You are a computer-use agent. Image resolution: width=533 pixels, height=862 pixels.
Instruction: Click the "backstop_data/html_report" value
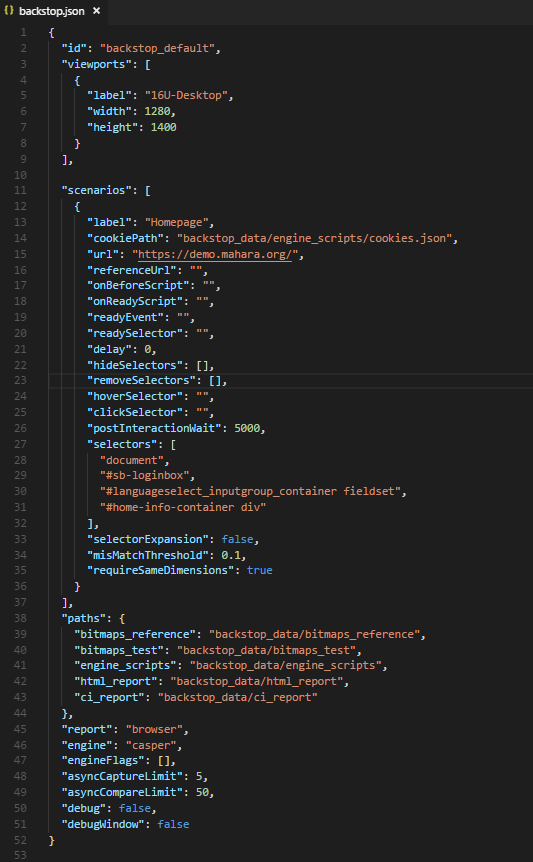[257, 682]
